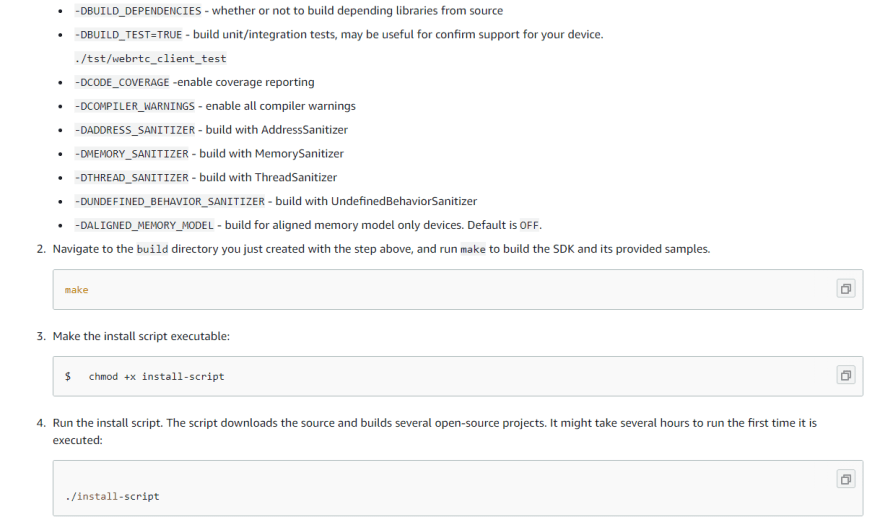Click the inline build directory code word
The width and height of the screenshot is (880, 530).
pyautogui.click(x=152, y=249)
